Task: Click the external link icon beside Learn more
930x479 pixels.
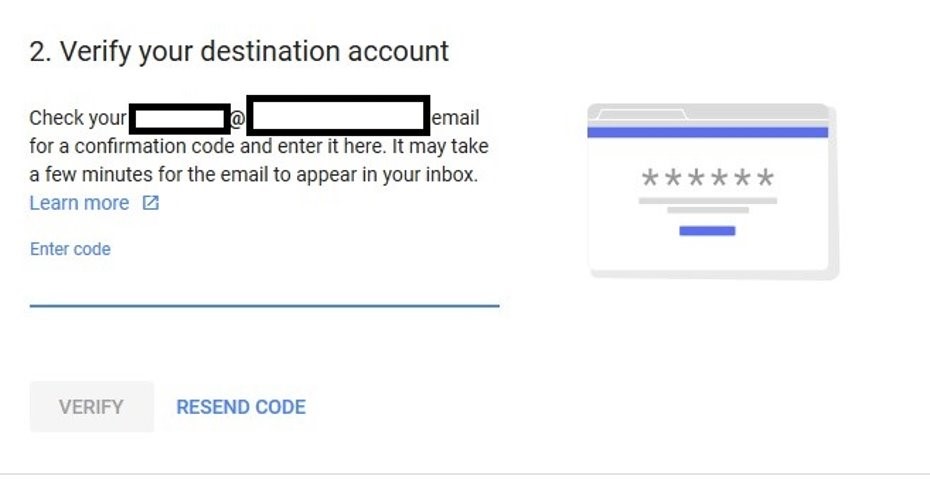Action: [151, 203]
